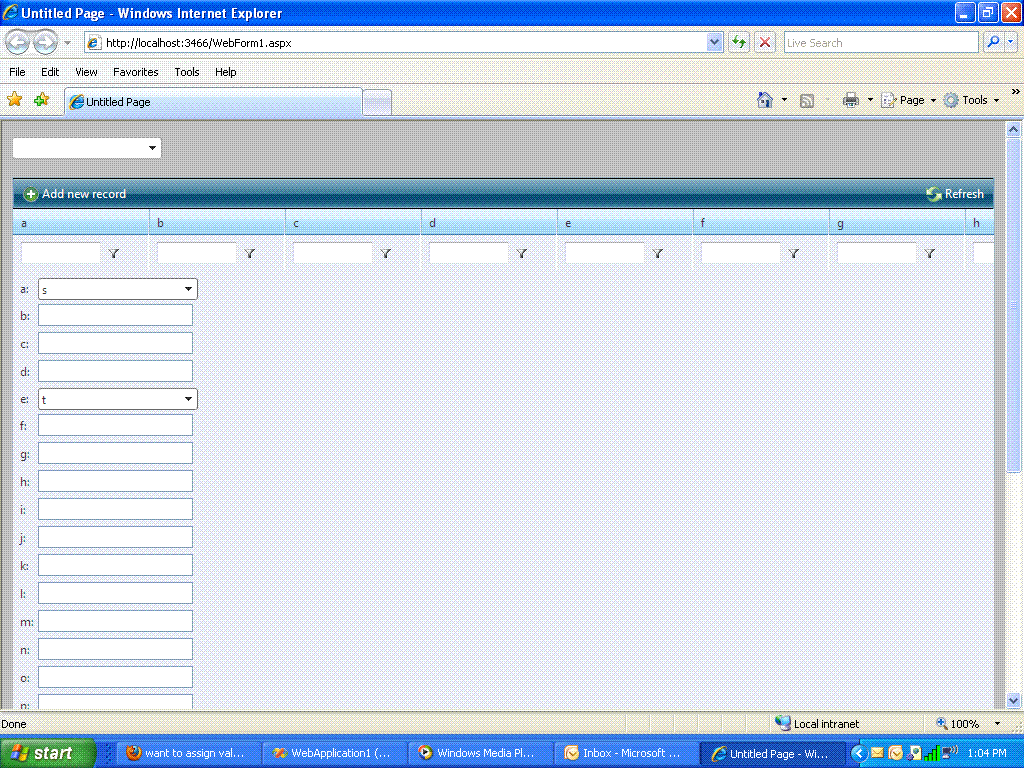Expand the dropdown for field a
This screenshot has height=768, width=1024.
[188, 289]
